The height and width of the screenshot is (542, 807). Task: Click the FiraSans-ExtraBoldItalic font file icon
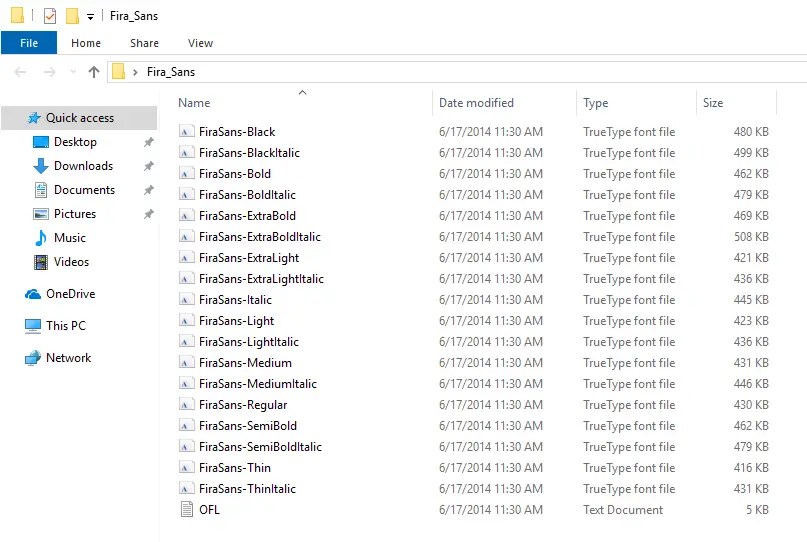(186, 236)
